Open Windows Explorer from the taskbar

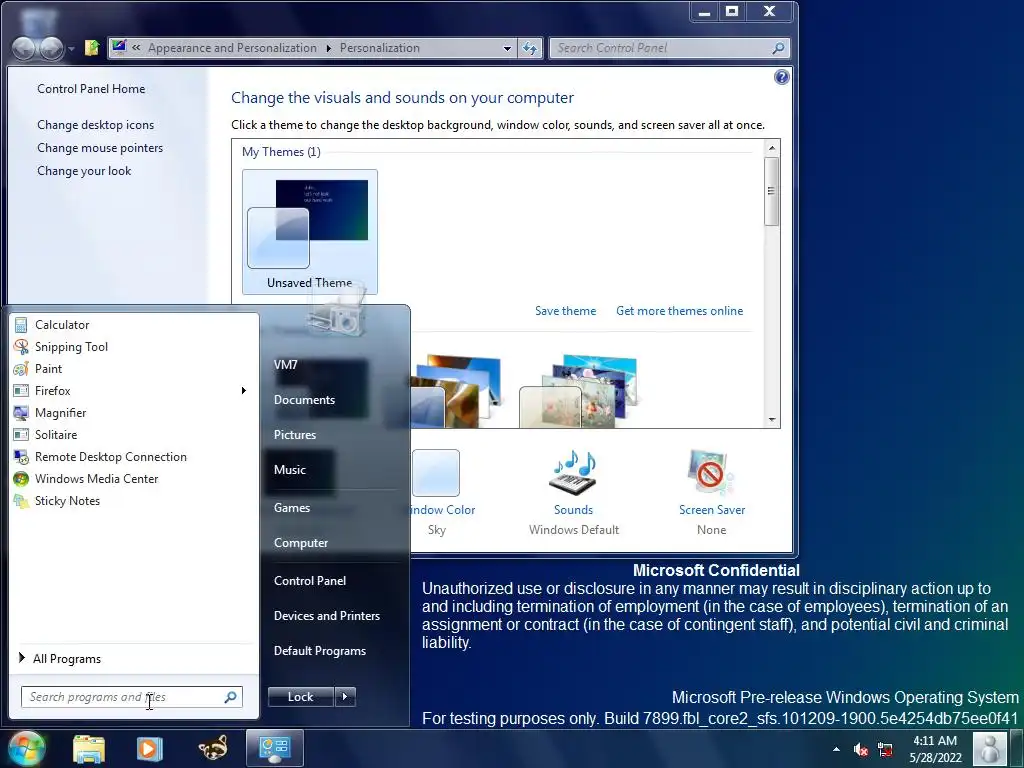(x=89, y=749)
